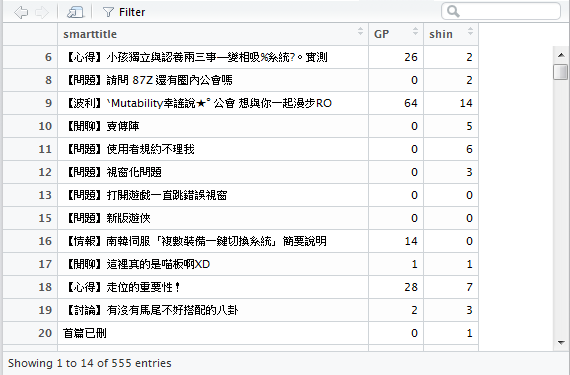
Task: Click GP value 26 in row 6
Action: pyautogui.click(x=411, y=57)
